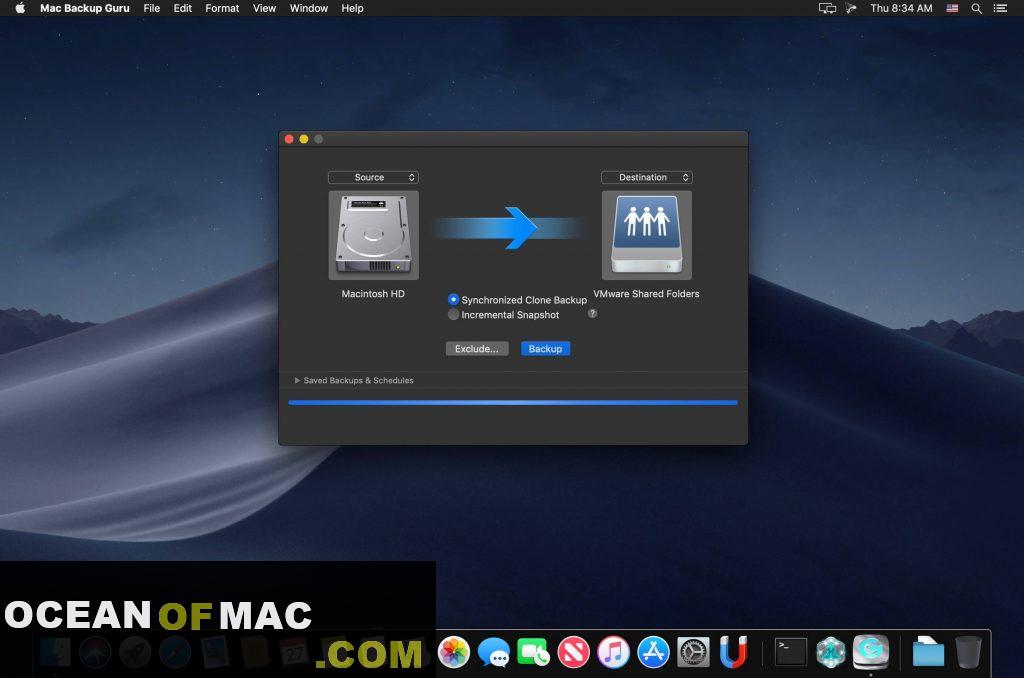This screenshot has height=678, width=1024.
Task: Open Photos from the dock
Action: (x=454, y=652)
